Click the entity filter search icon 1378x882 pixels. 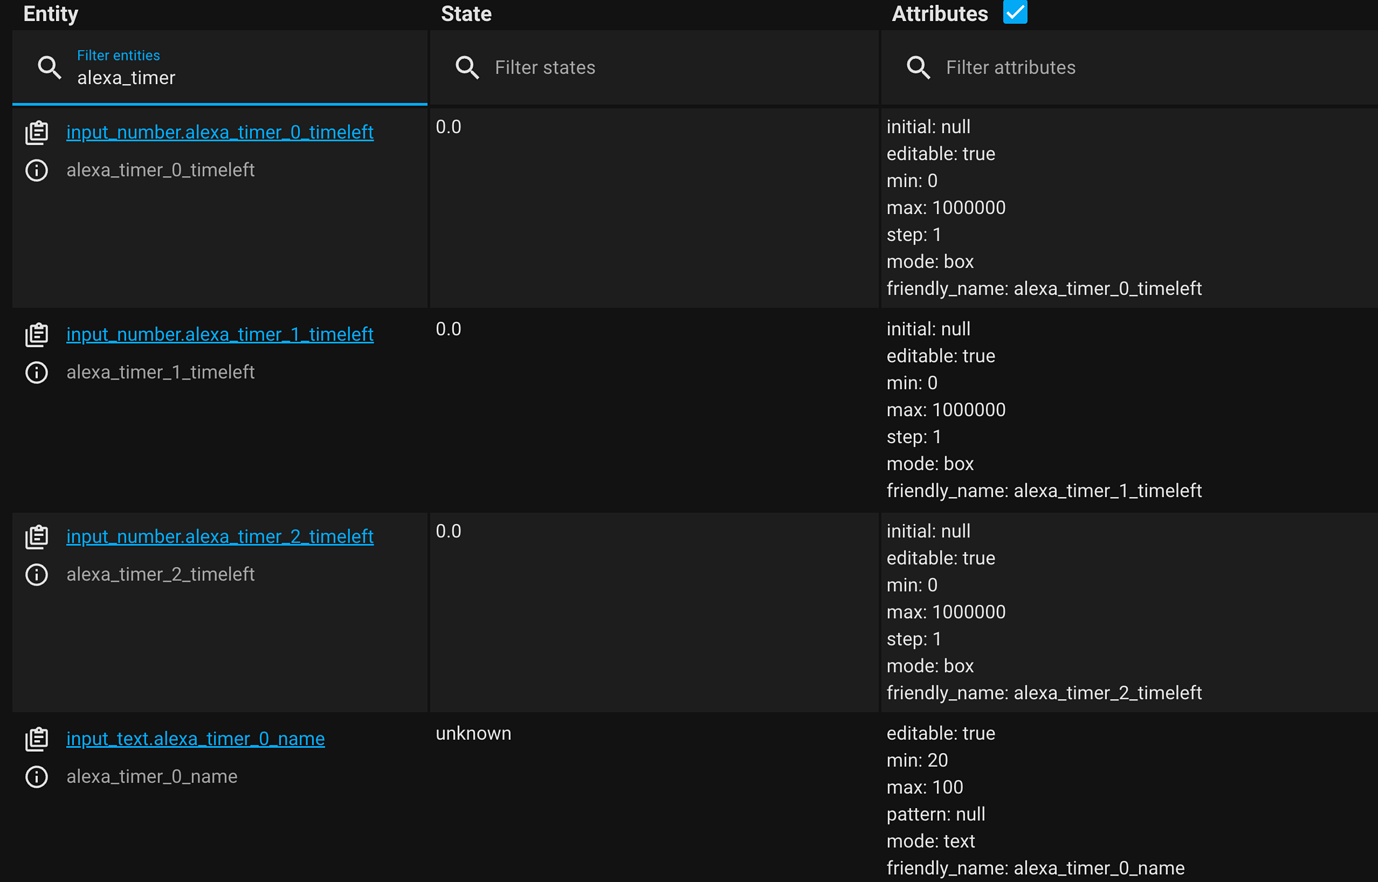tap(49, 67)
